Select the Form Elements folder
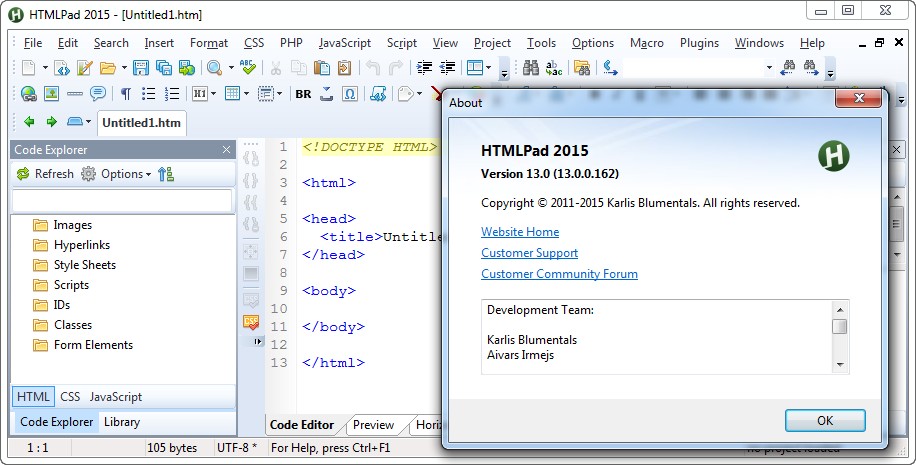 click(93, 345)
